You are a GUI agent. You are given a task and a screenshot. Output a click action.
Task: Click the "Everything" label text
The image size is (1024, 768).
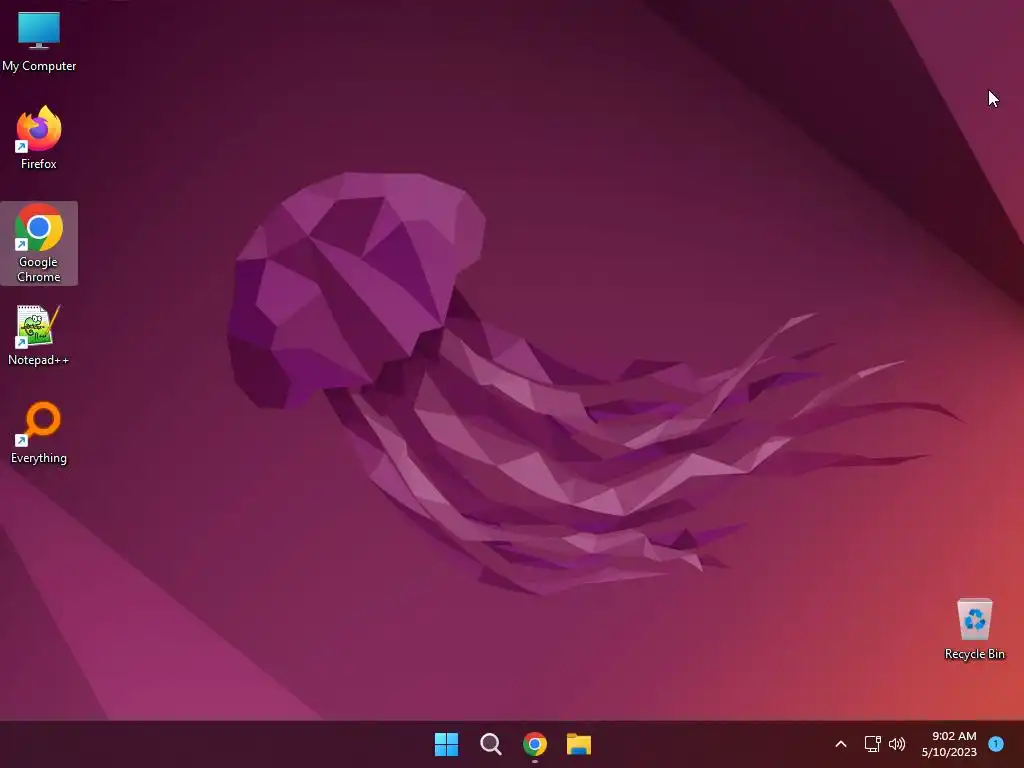pyautogui.click(x=39, y=458)
